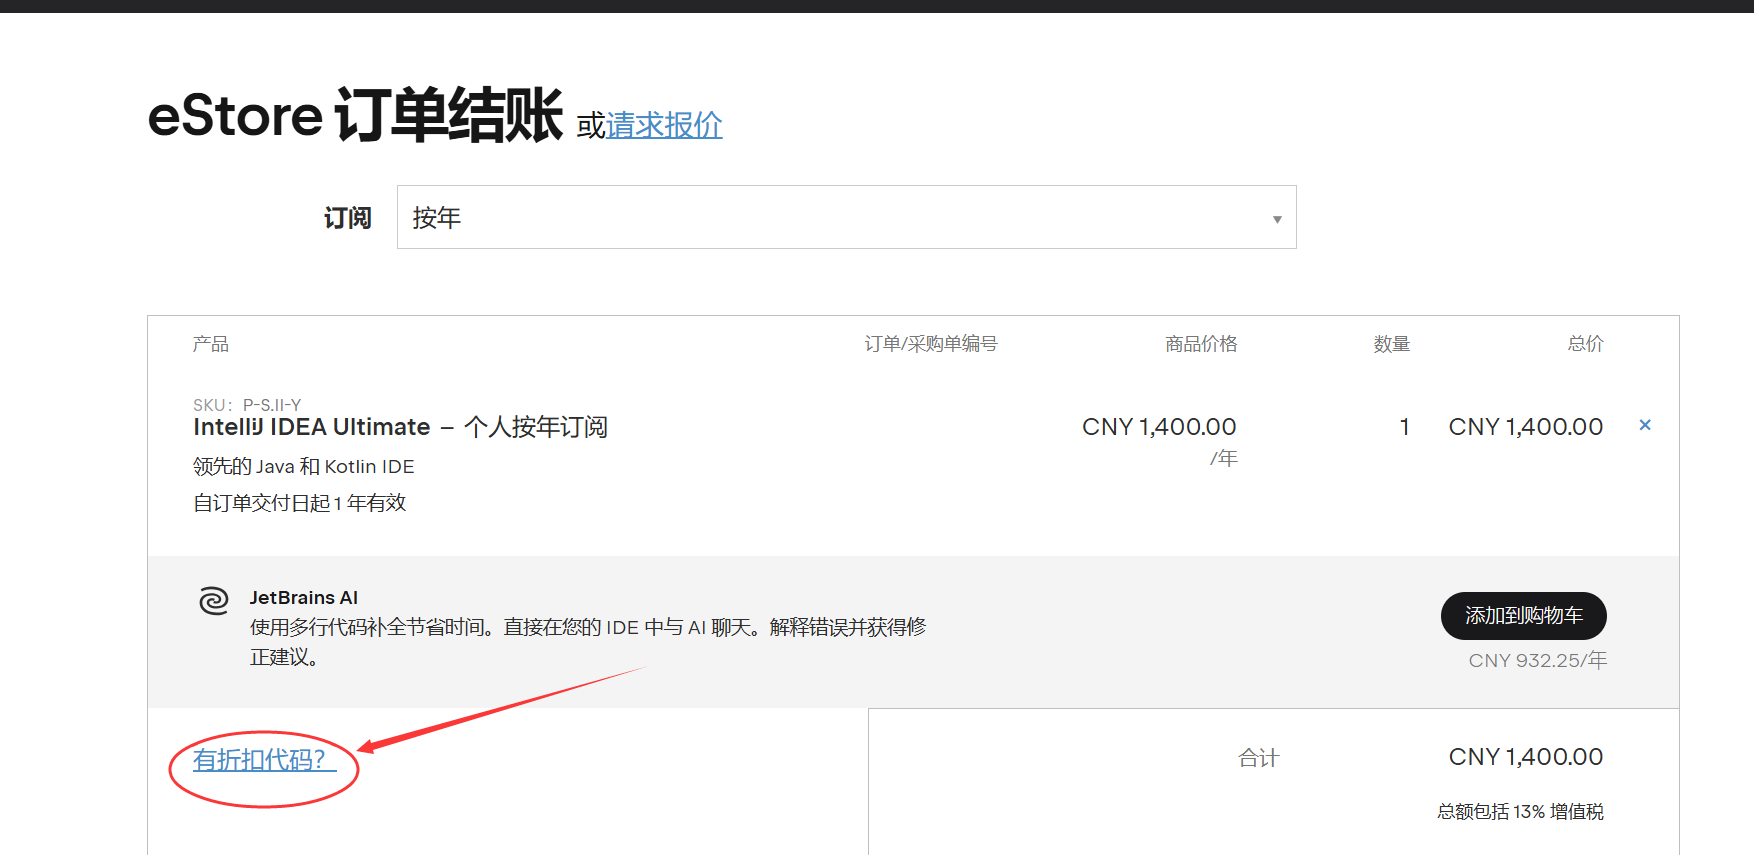Add JetBrains AI via 添加到购物车 button
Screen dimensions: 1754x855
pos(1523,616)
